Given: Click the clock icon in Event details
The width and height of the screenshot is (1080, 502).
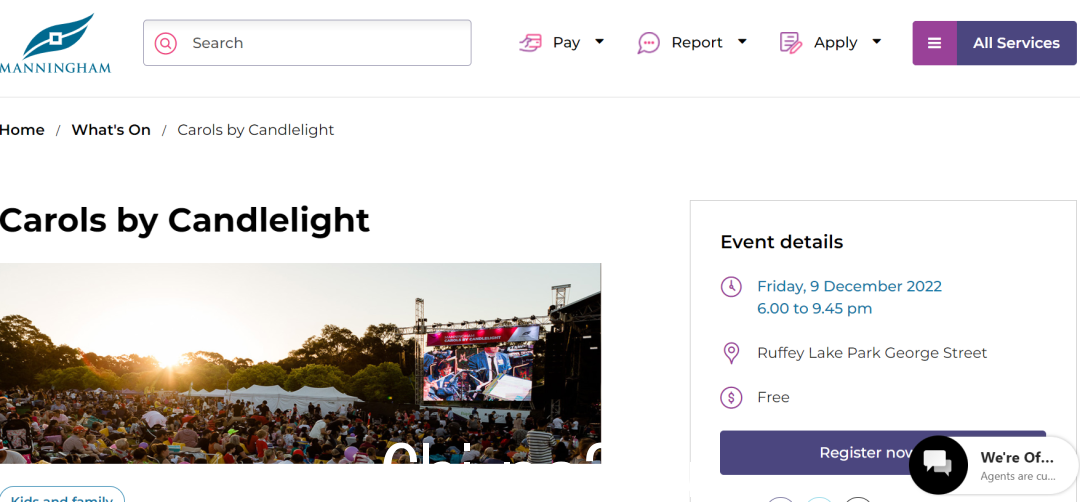Looking at the screenshot, I should tap(731, 287).
